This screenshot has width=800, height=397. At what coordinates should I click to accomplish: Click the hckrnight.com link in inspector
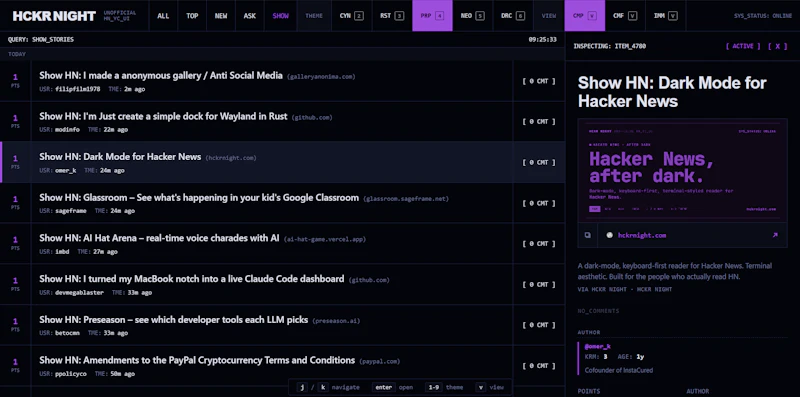pyautogui.click(x=642, y=235)
